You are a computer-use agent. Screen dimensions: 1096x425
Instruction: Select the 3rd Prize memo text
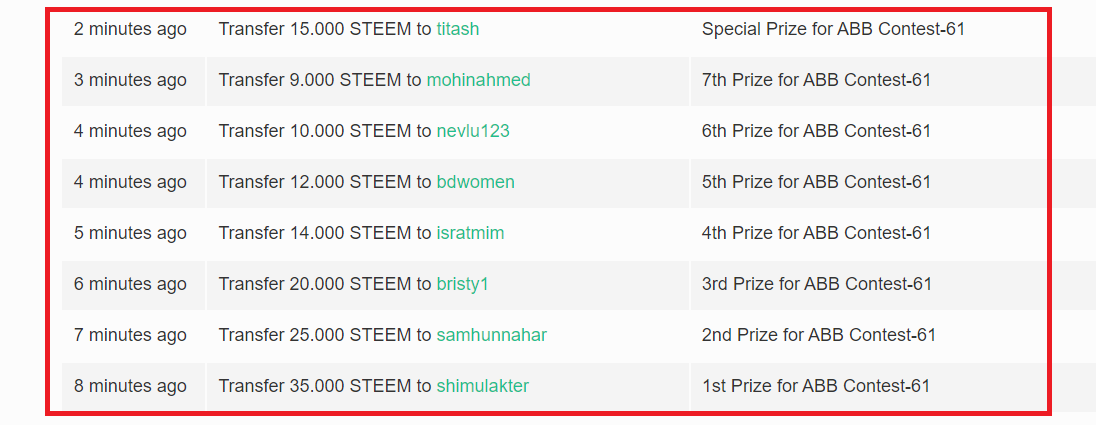click(816, 284)
